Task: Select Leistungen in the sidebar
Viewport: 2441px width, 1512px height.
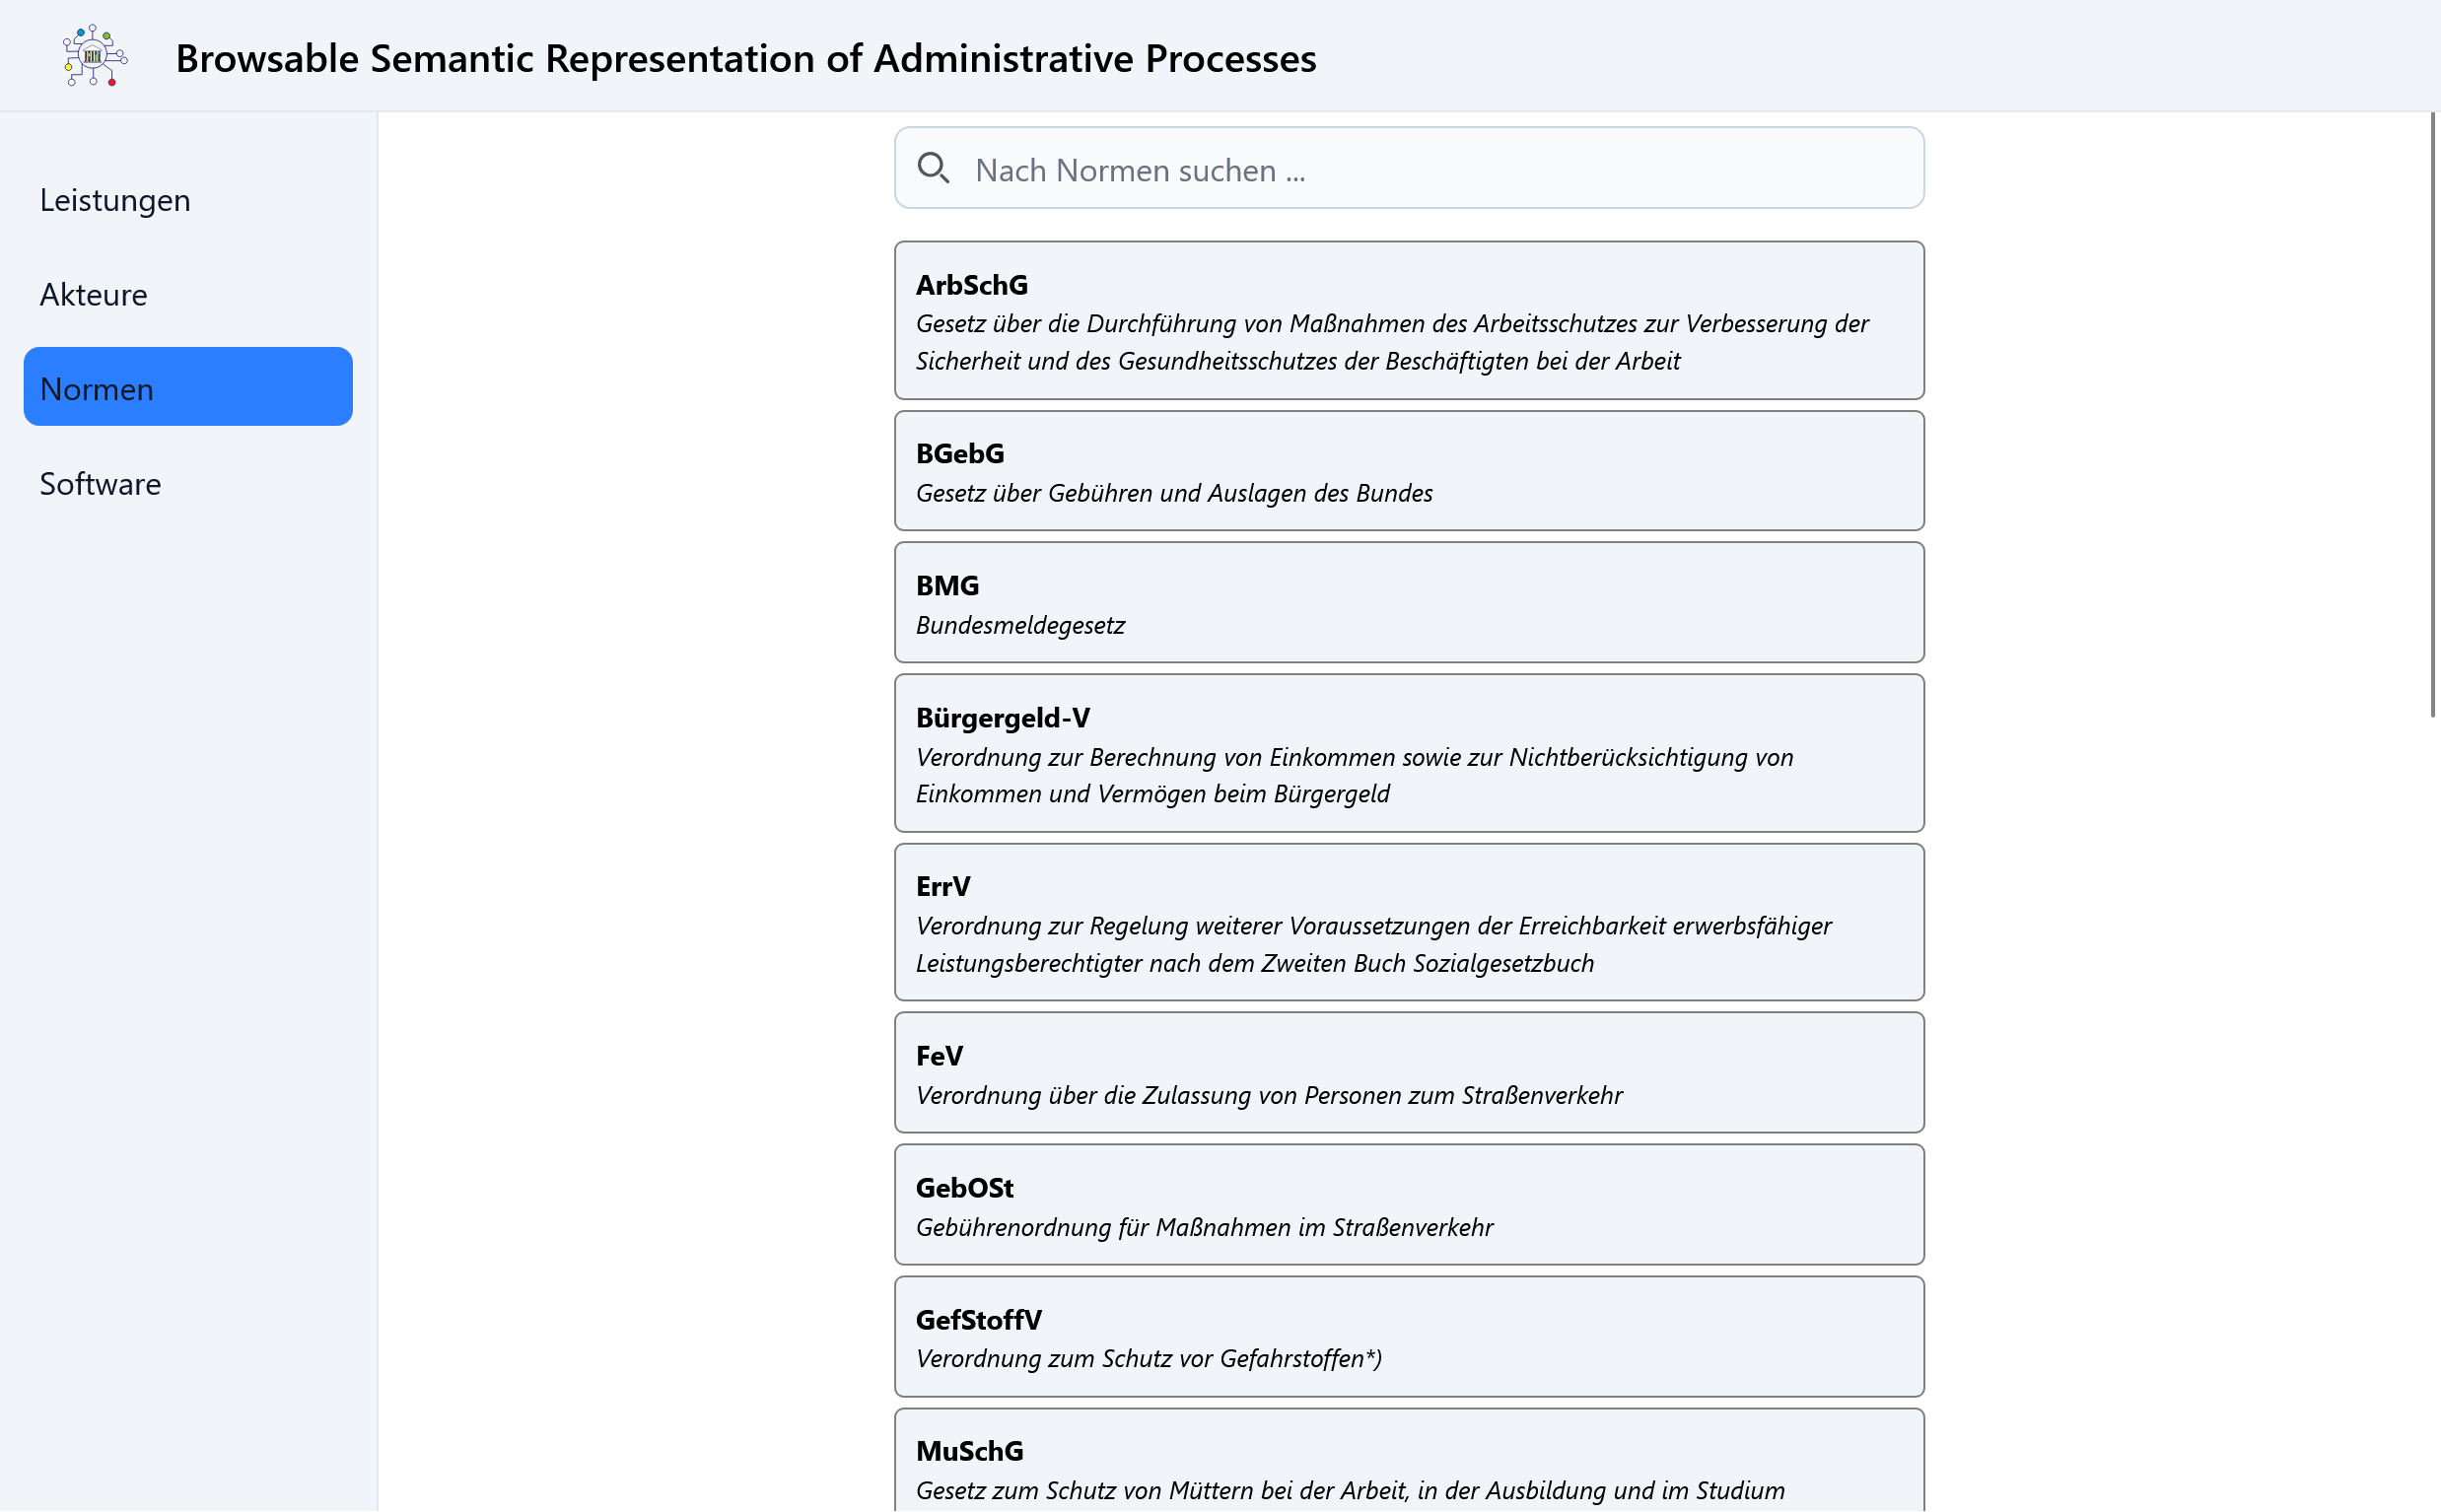Action: click(115, 199)
